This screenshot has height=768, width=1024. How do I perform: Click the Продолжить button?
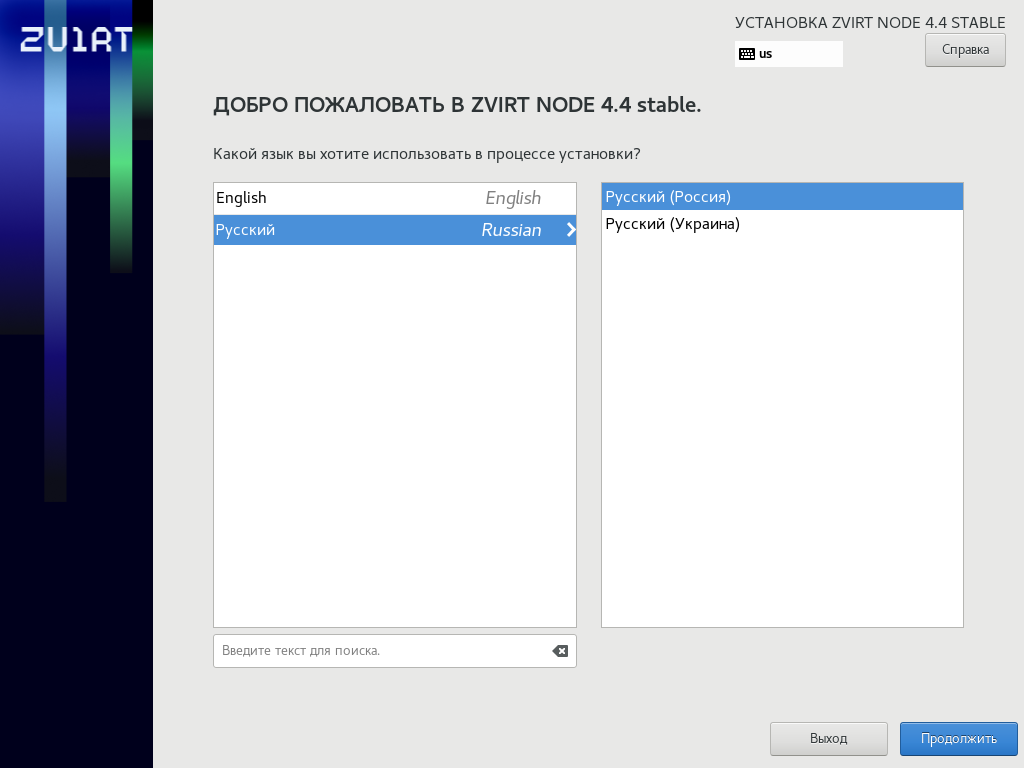pyautogui.click(x=958, y=739)
